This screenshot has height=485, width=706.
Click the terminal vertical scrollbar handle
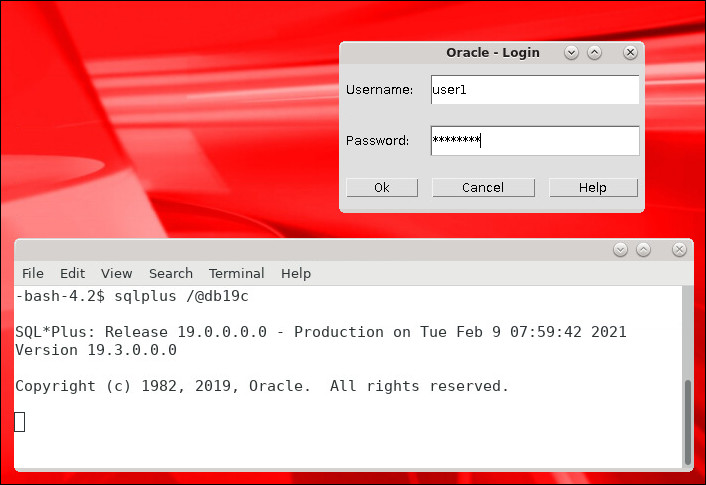coord(688,422)
